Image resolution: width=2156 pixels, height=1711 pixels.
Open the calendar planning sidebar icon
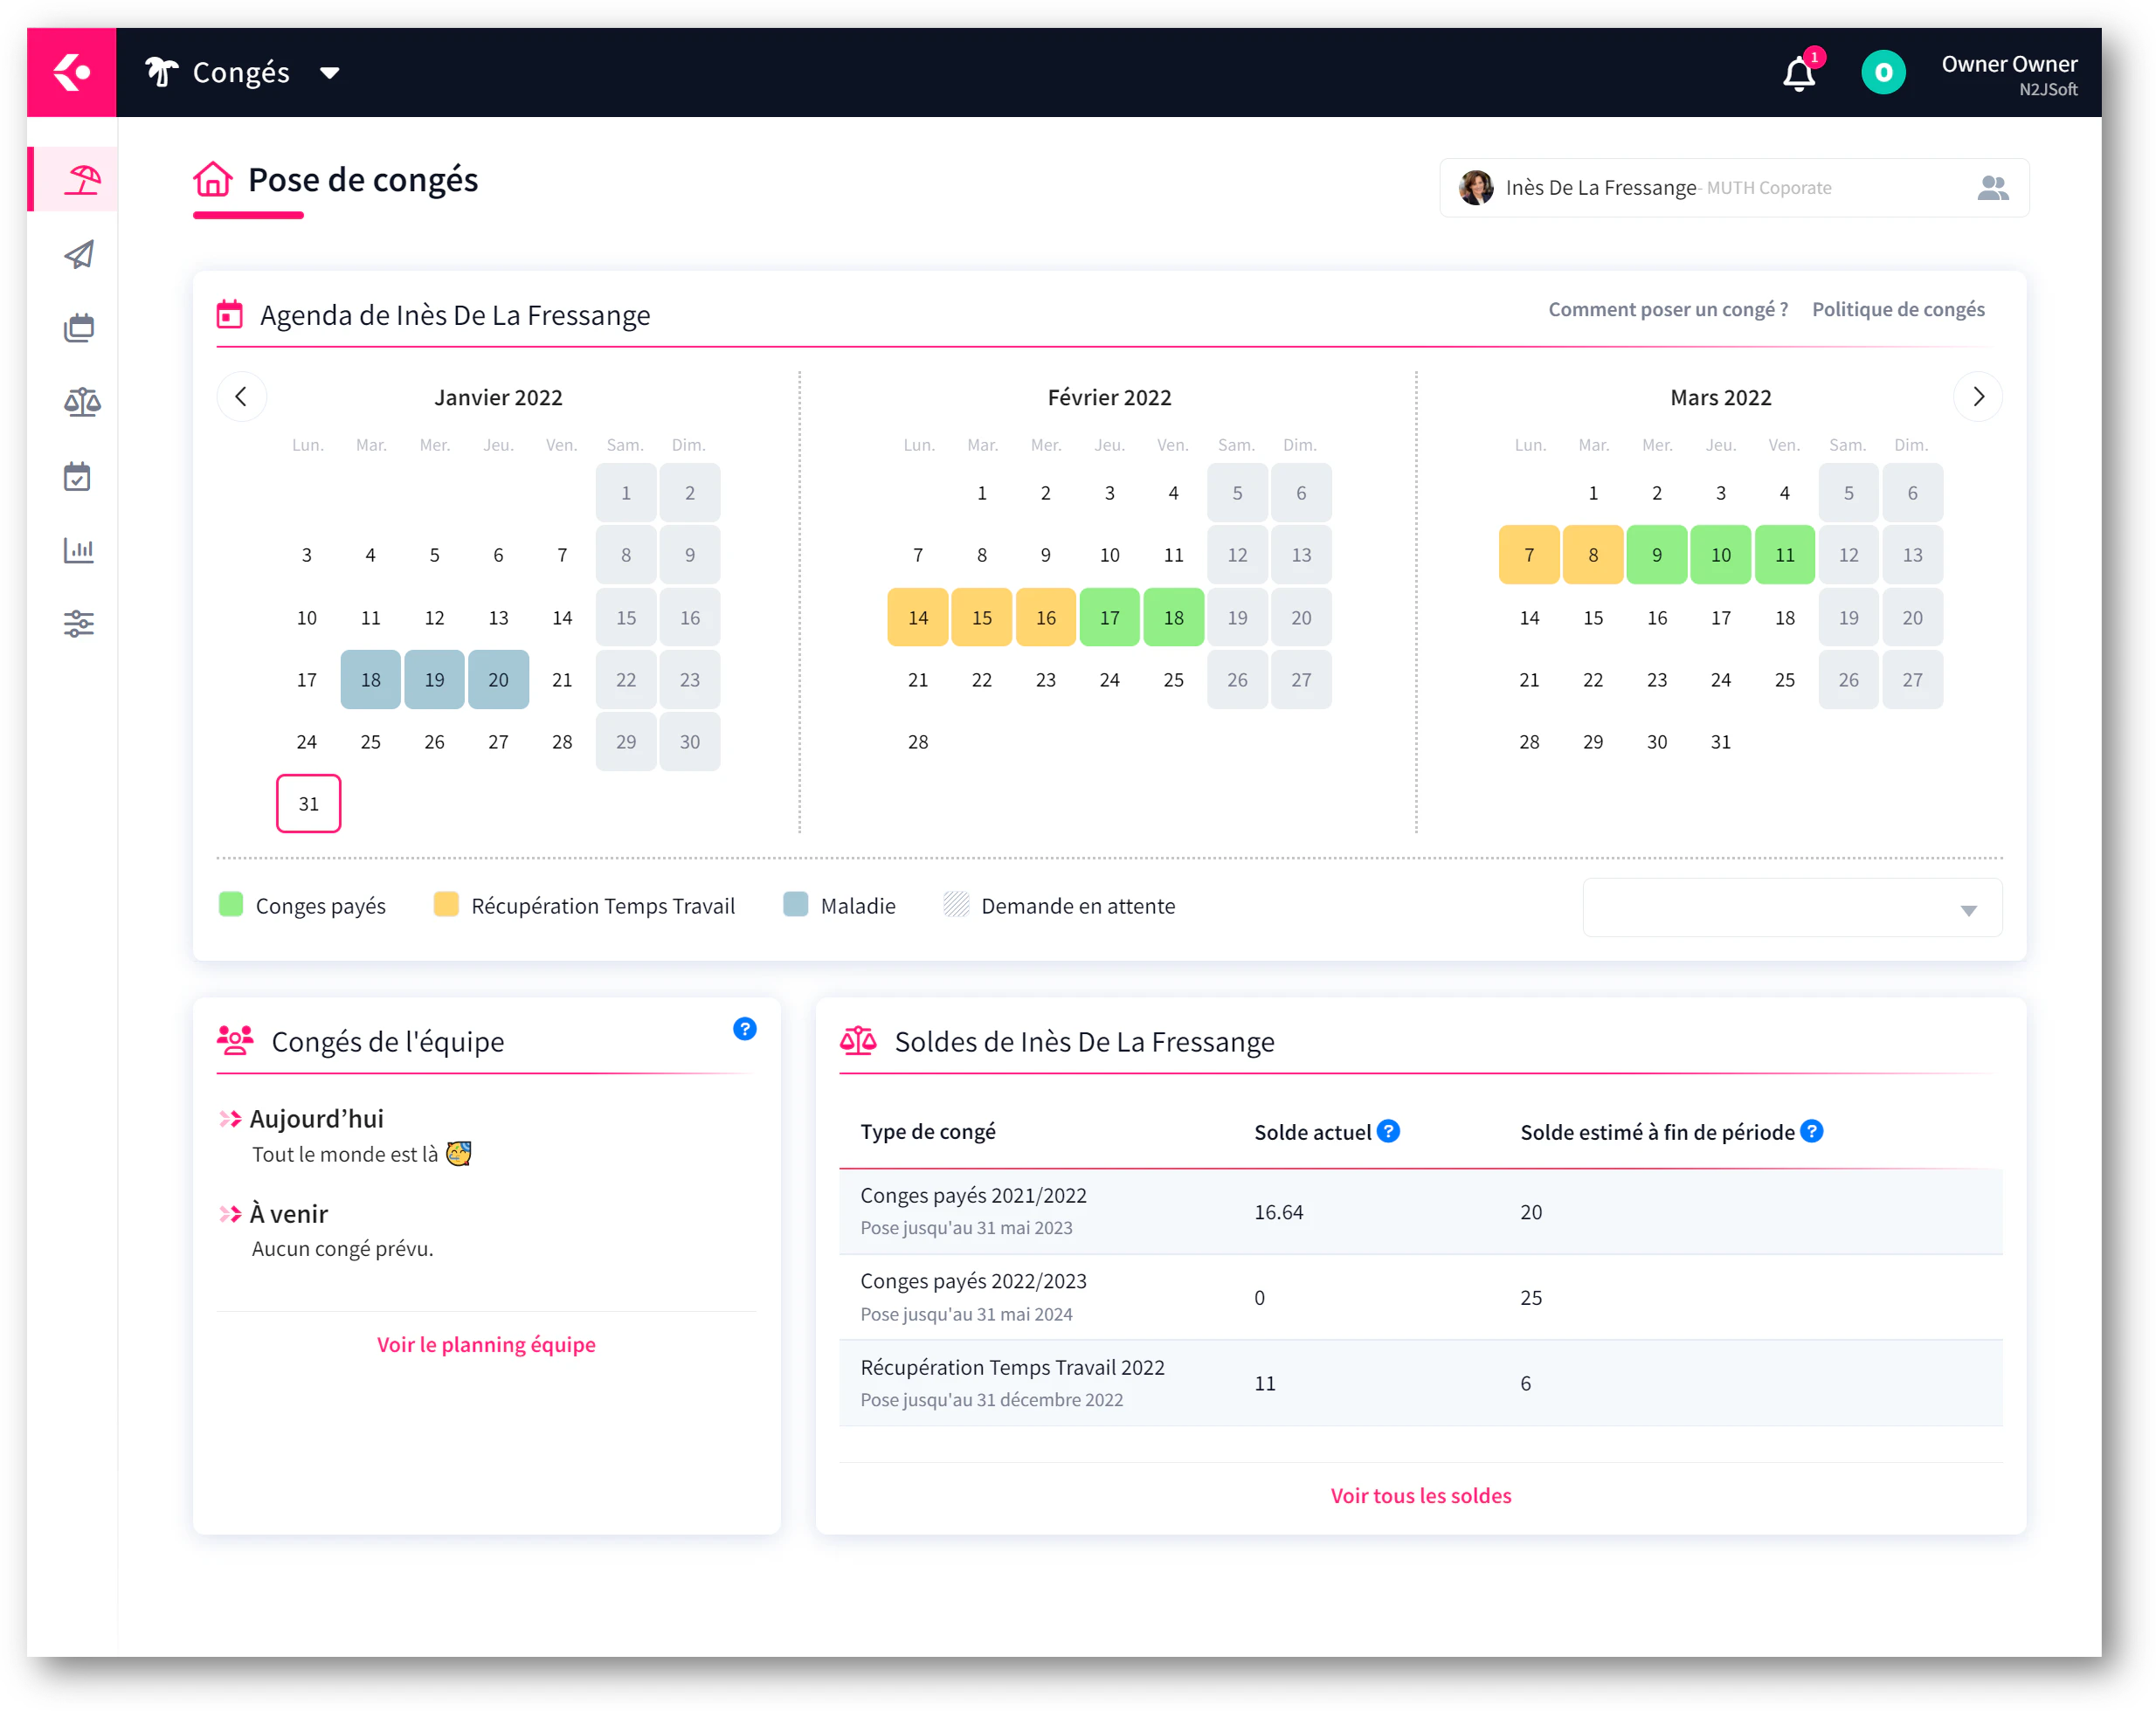coord(82,328)
